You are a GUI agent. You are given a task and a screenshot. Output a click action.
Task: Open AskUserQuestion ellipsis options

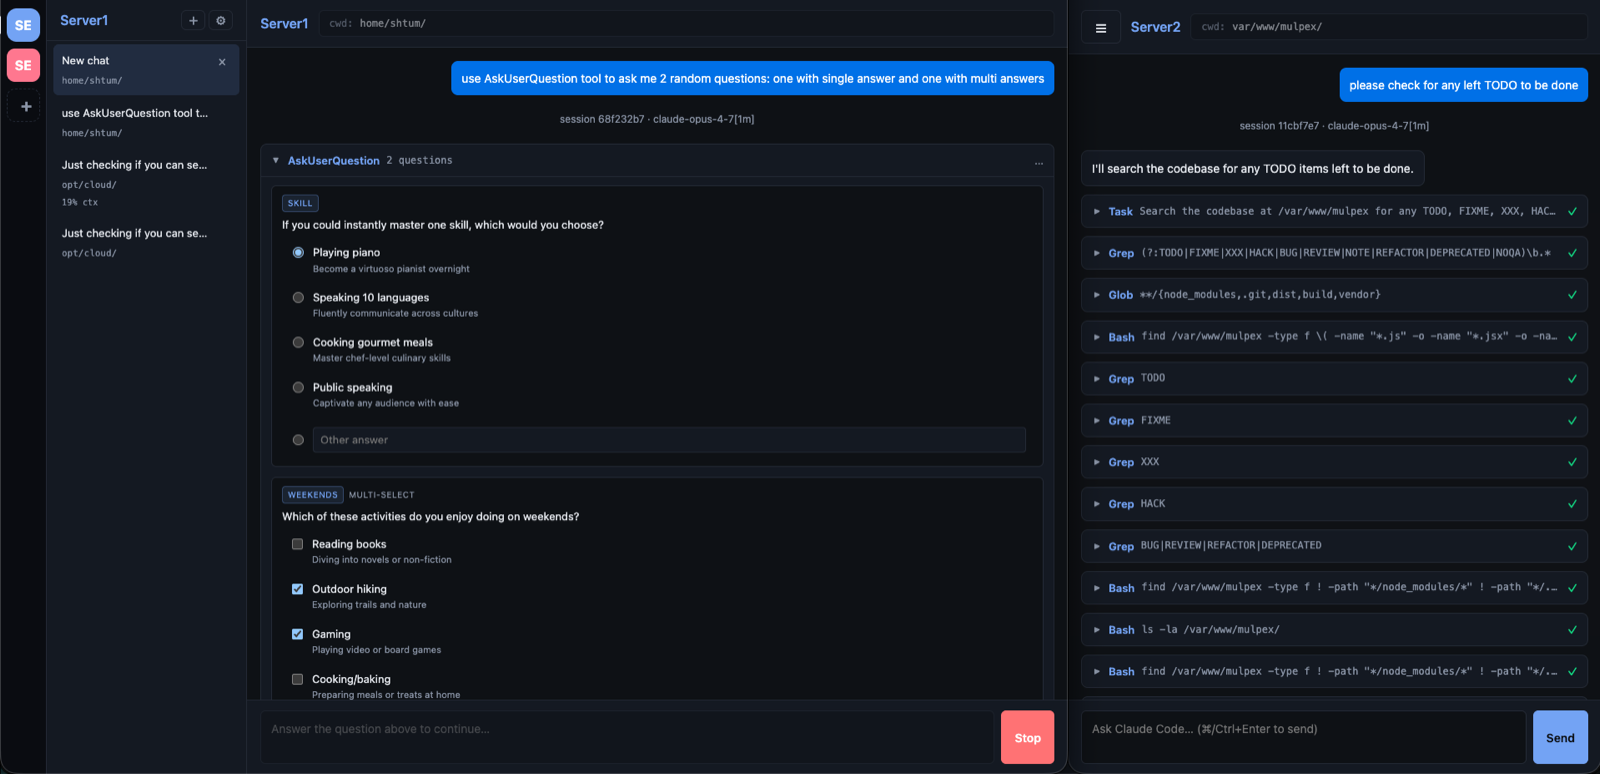pos(1039,162)
